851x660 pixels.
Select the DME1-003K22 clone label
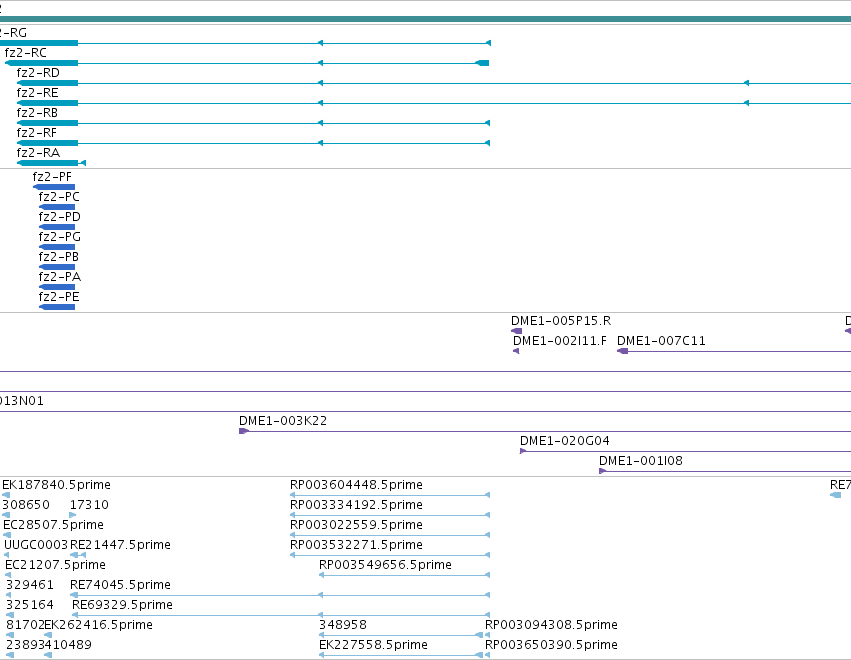pyautogui.click(x=283, y=421)
